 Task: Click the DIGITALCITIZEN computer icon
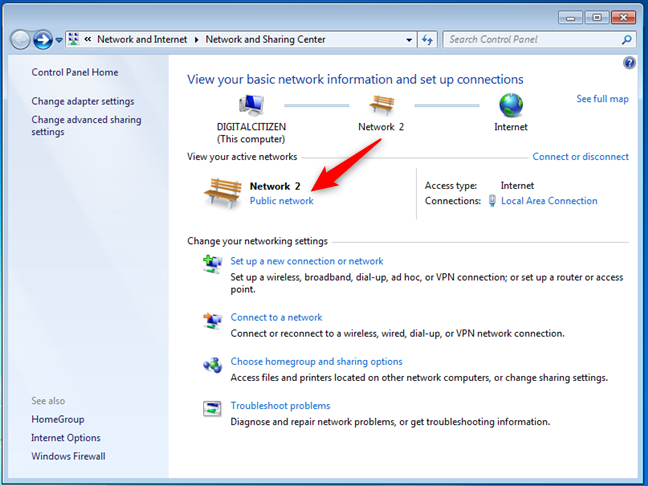point(252,105)
